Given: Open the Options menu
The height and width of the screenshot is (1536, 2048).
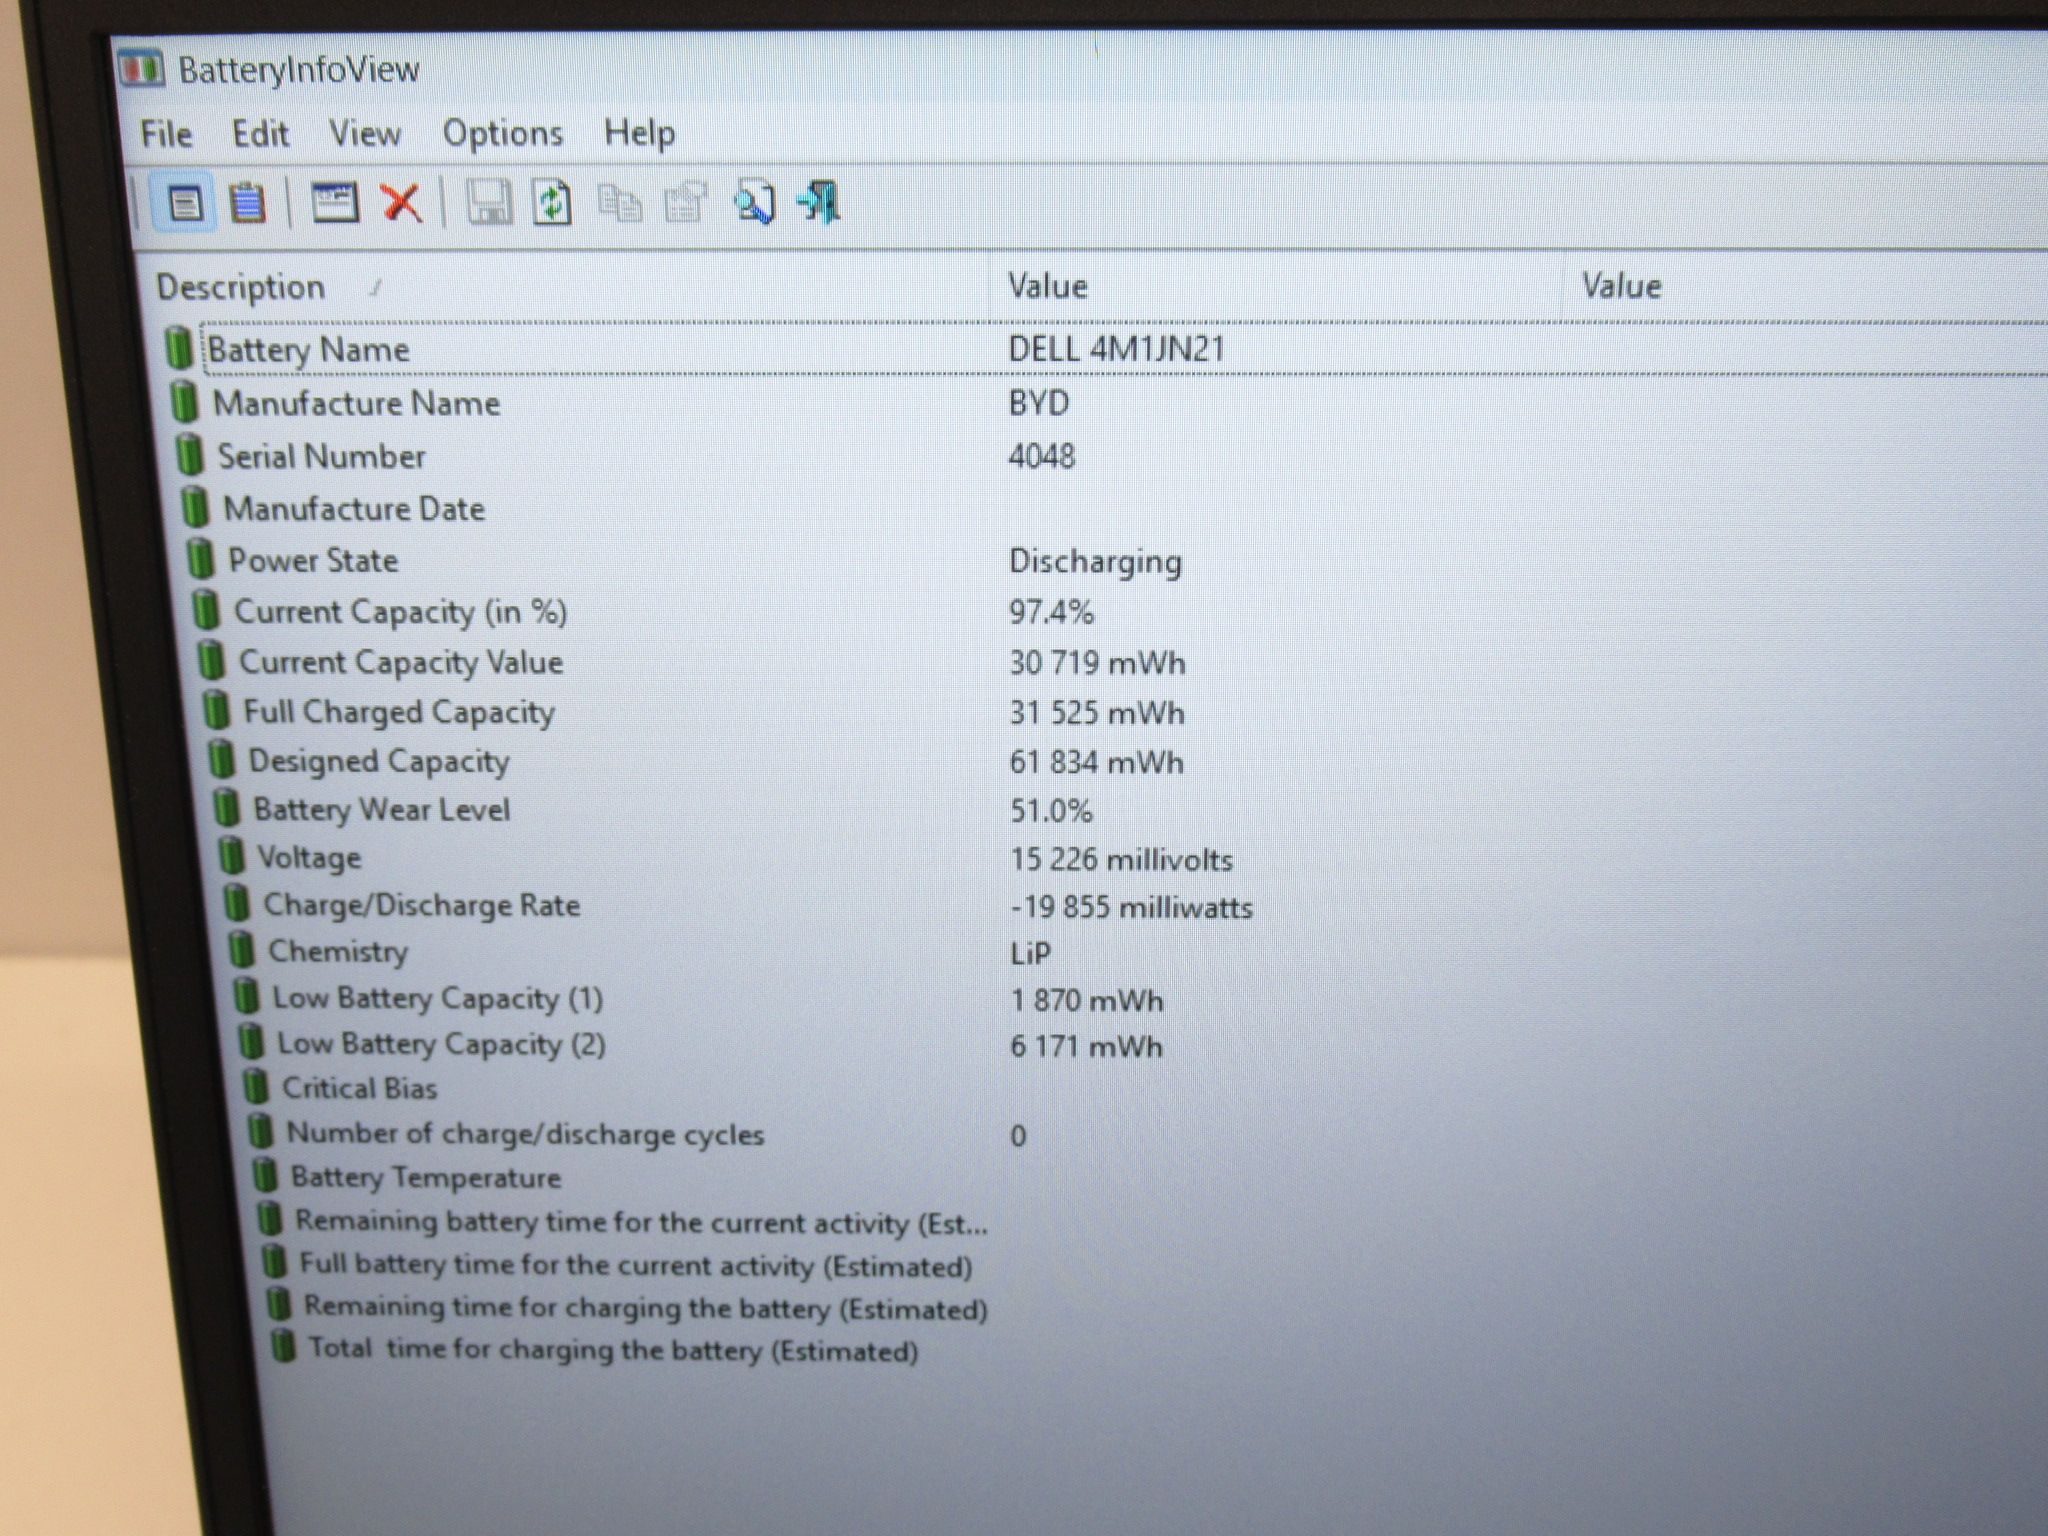Looking at the screenshot, I should (503, 134).
